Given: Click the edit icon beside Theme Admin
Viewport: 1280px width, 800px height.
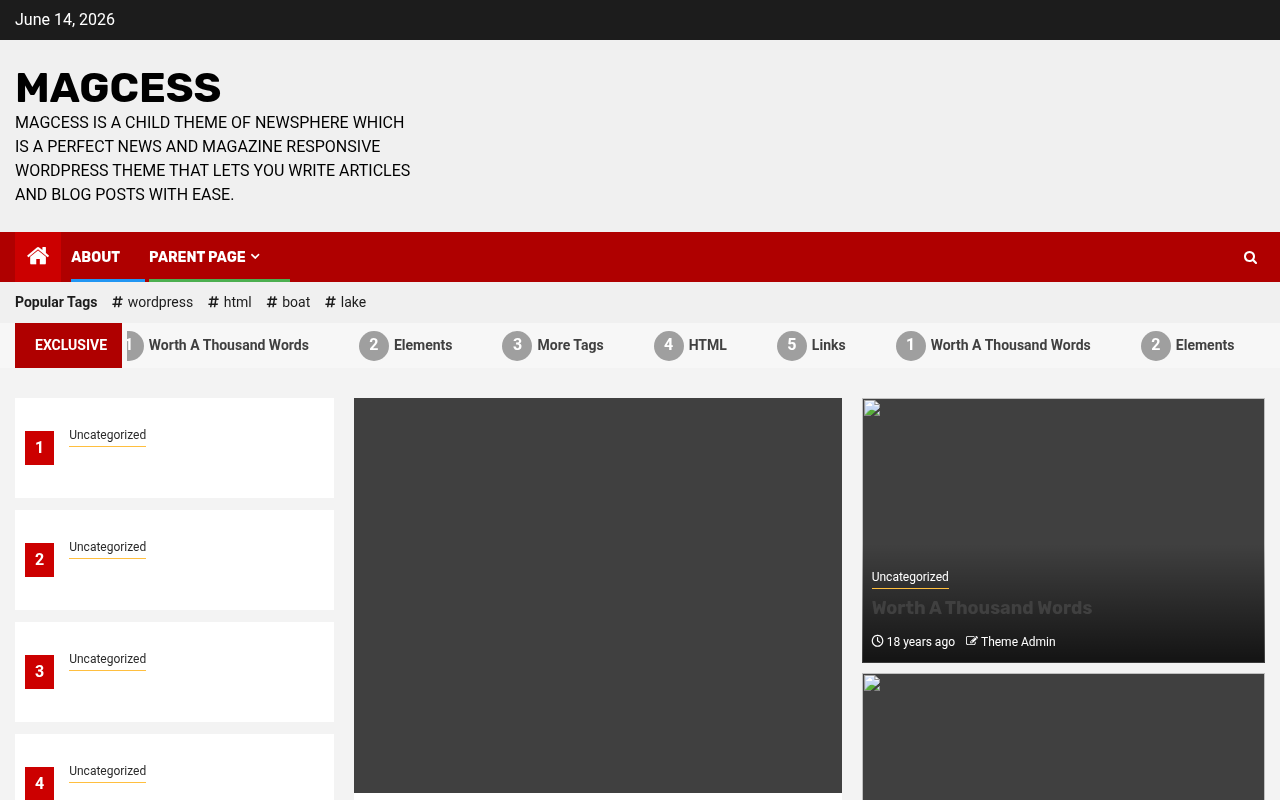Looking at the screenshot, I should point(972,642).
